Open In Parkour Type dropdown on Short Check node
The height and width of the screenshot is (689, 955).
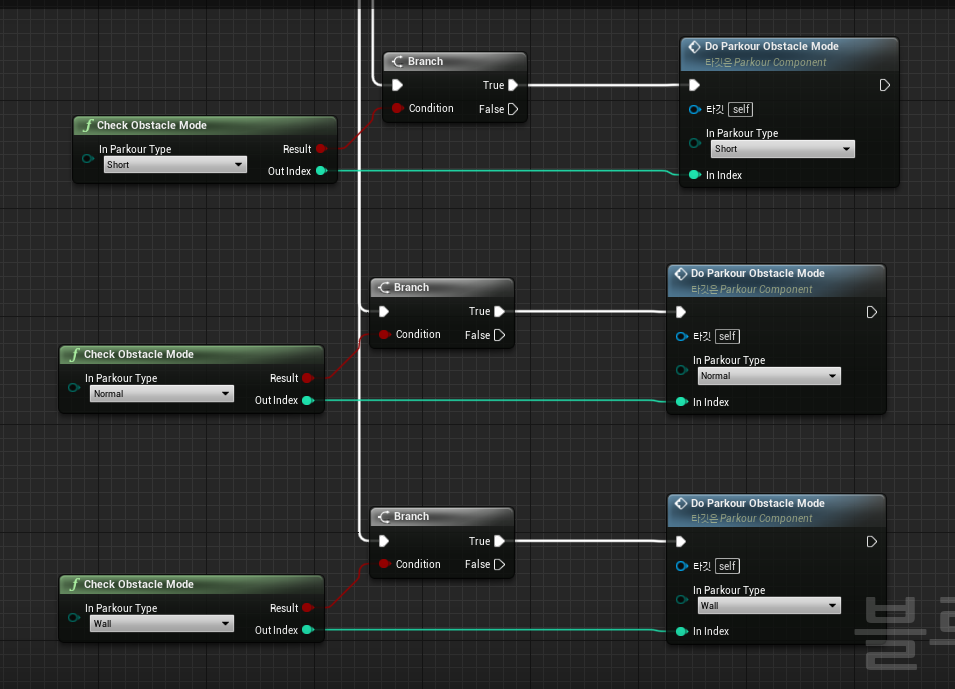click(175, 165)
